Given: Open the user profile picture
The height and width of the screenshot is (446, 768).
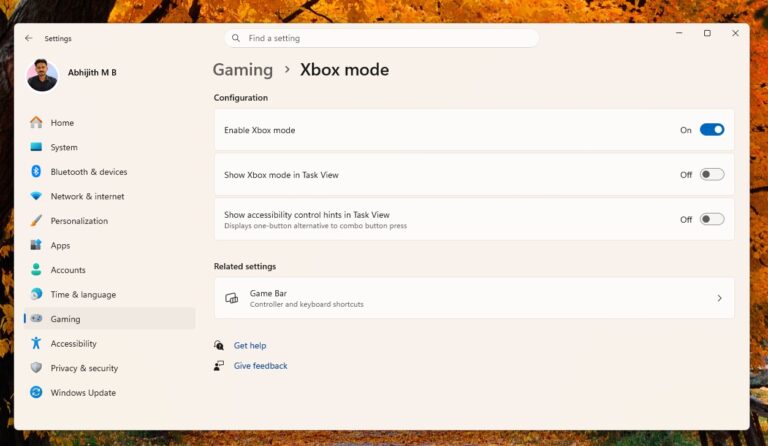Looking at the screenshot, I should (42, 75).
